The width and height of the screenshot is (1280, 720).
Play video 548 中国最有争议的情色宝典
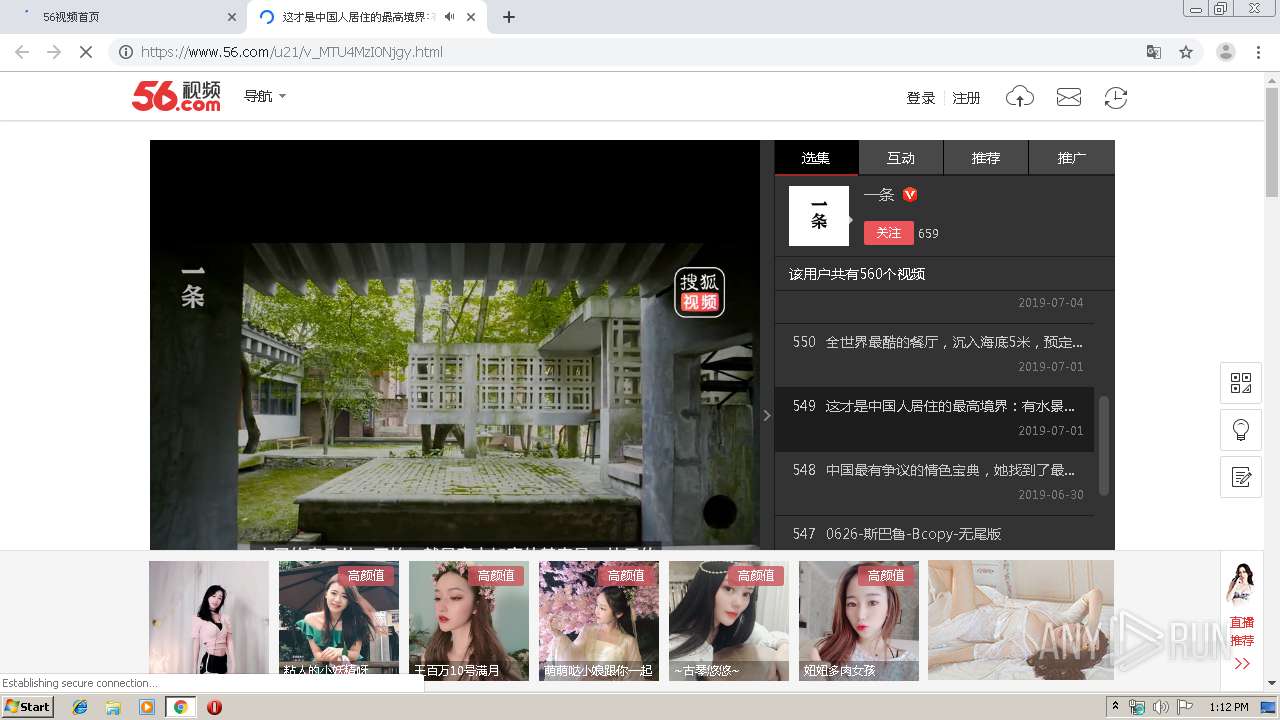pyautogui.click(x=934, y=481)
